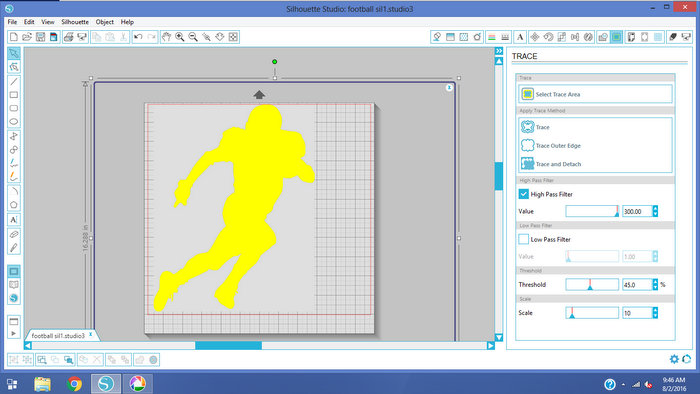The width and height of the screenshot is (700, 394).
Task: Click the Print icon in toolbar
Action: [x=68, y=37]
